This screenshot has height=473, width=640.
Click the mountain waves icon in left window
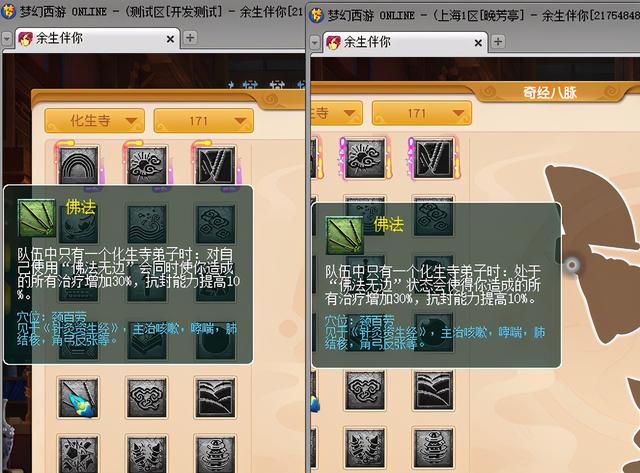pyautogui.click(x=215, y=397)
